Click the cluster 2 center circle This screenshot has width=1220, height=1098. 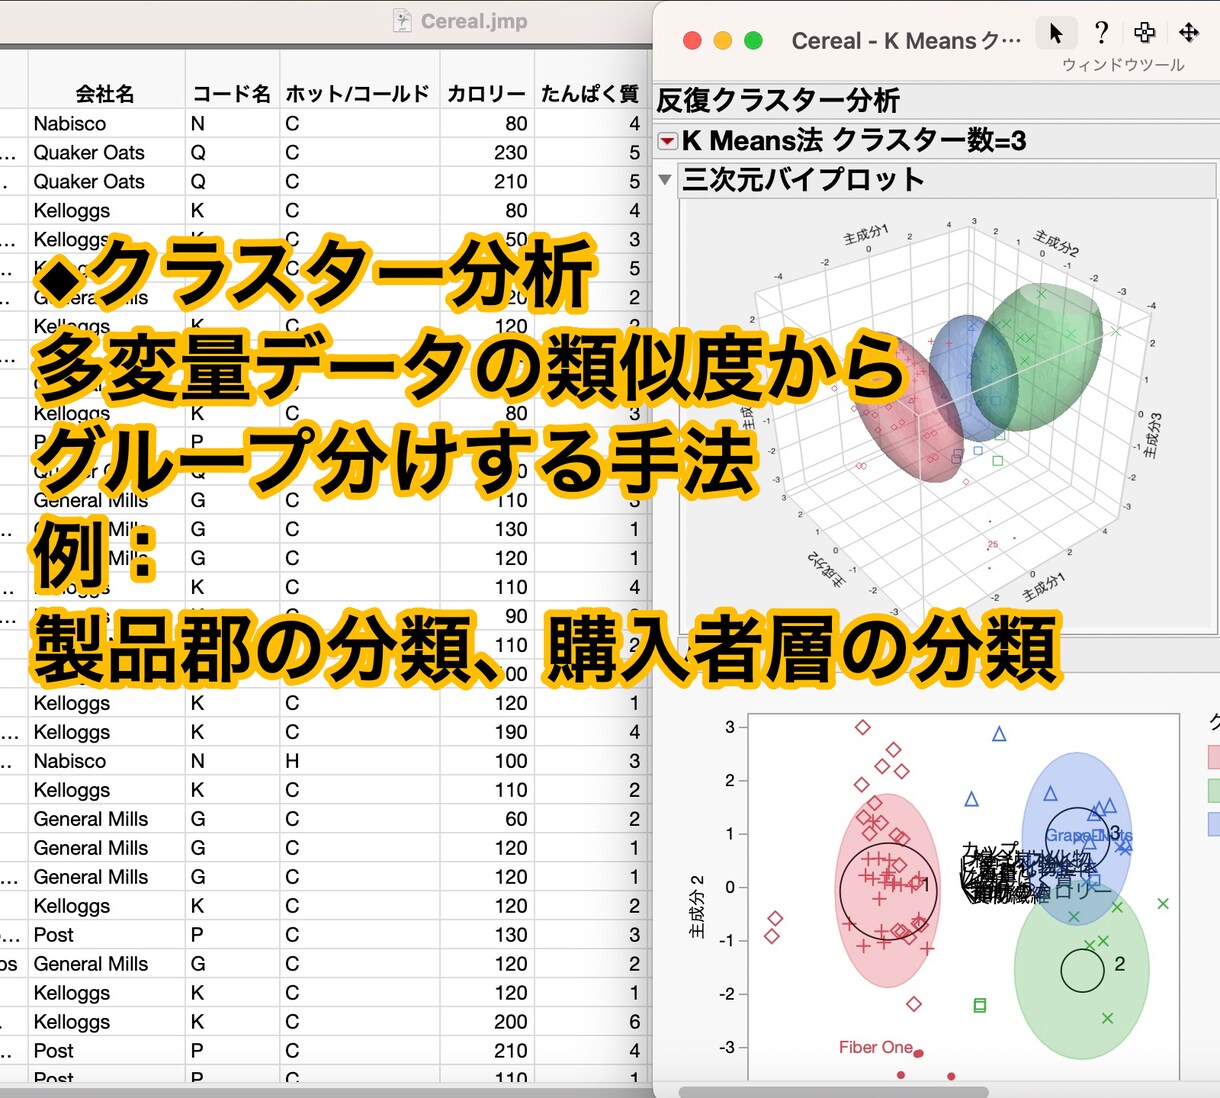pyautogui.click(x=1082, y=970)
